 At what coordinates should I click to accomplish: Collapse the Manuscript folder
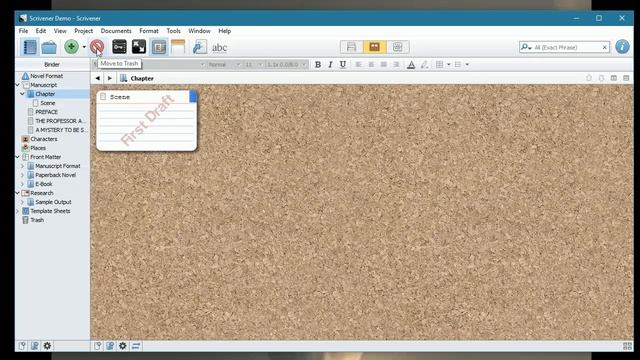pos(18,85)
